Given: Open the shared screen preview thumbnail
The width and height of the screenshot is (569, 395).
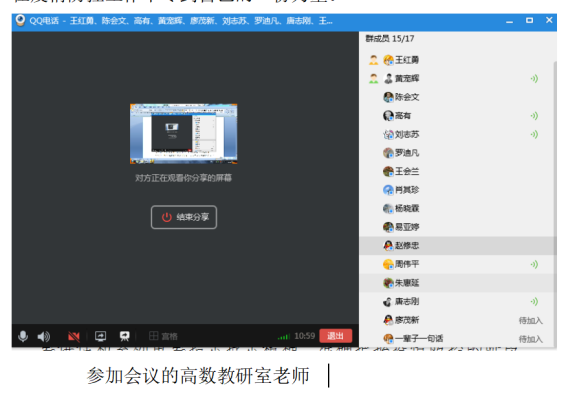Looking at the screenshot, I should click(x=184, y=134).
